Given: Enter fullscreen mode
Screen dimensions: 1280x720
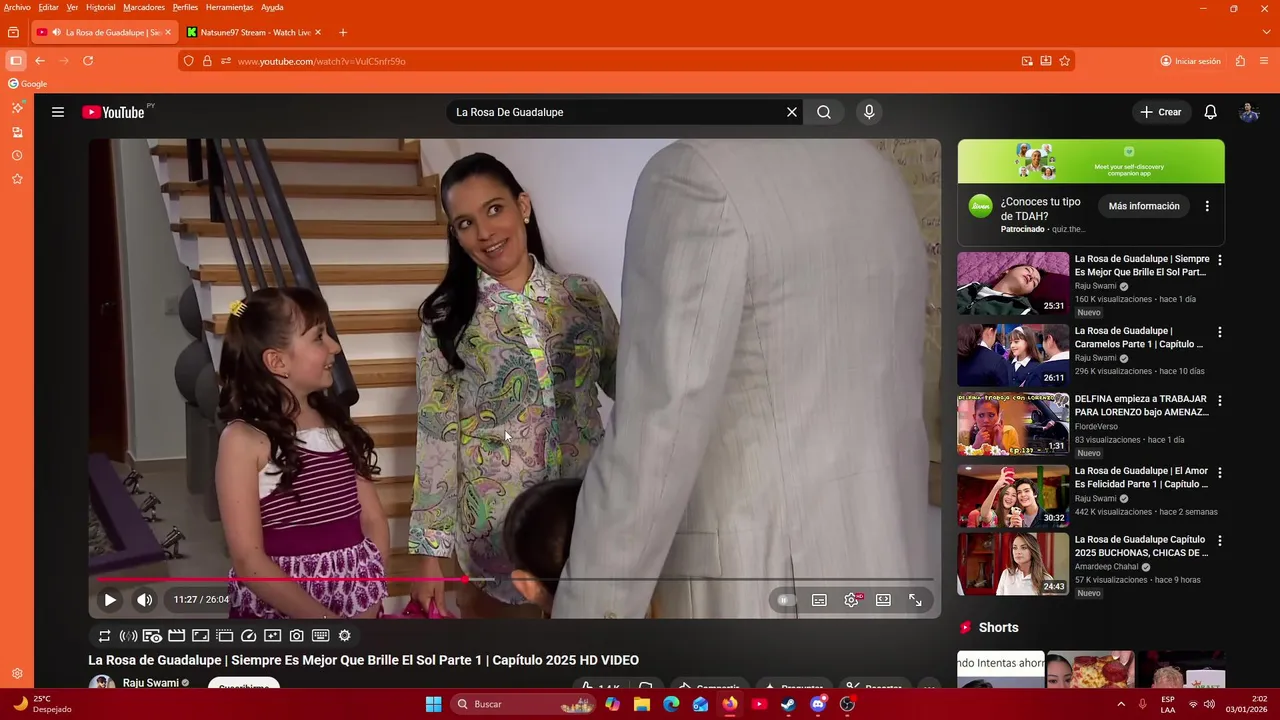Looking at the screenshot, I should coord(915,600).
